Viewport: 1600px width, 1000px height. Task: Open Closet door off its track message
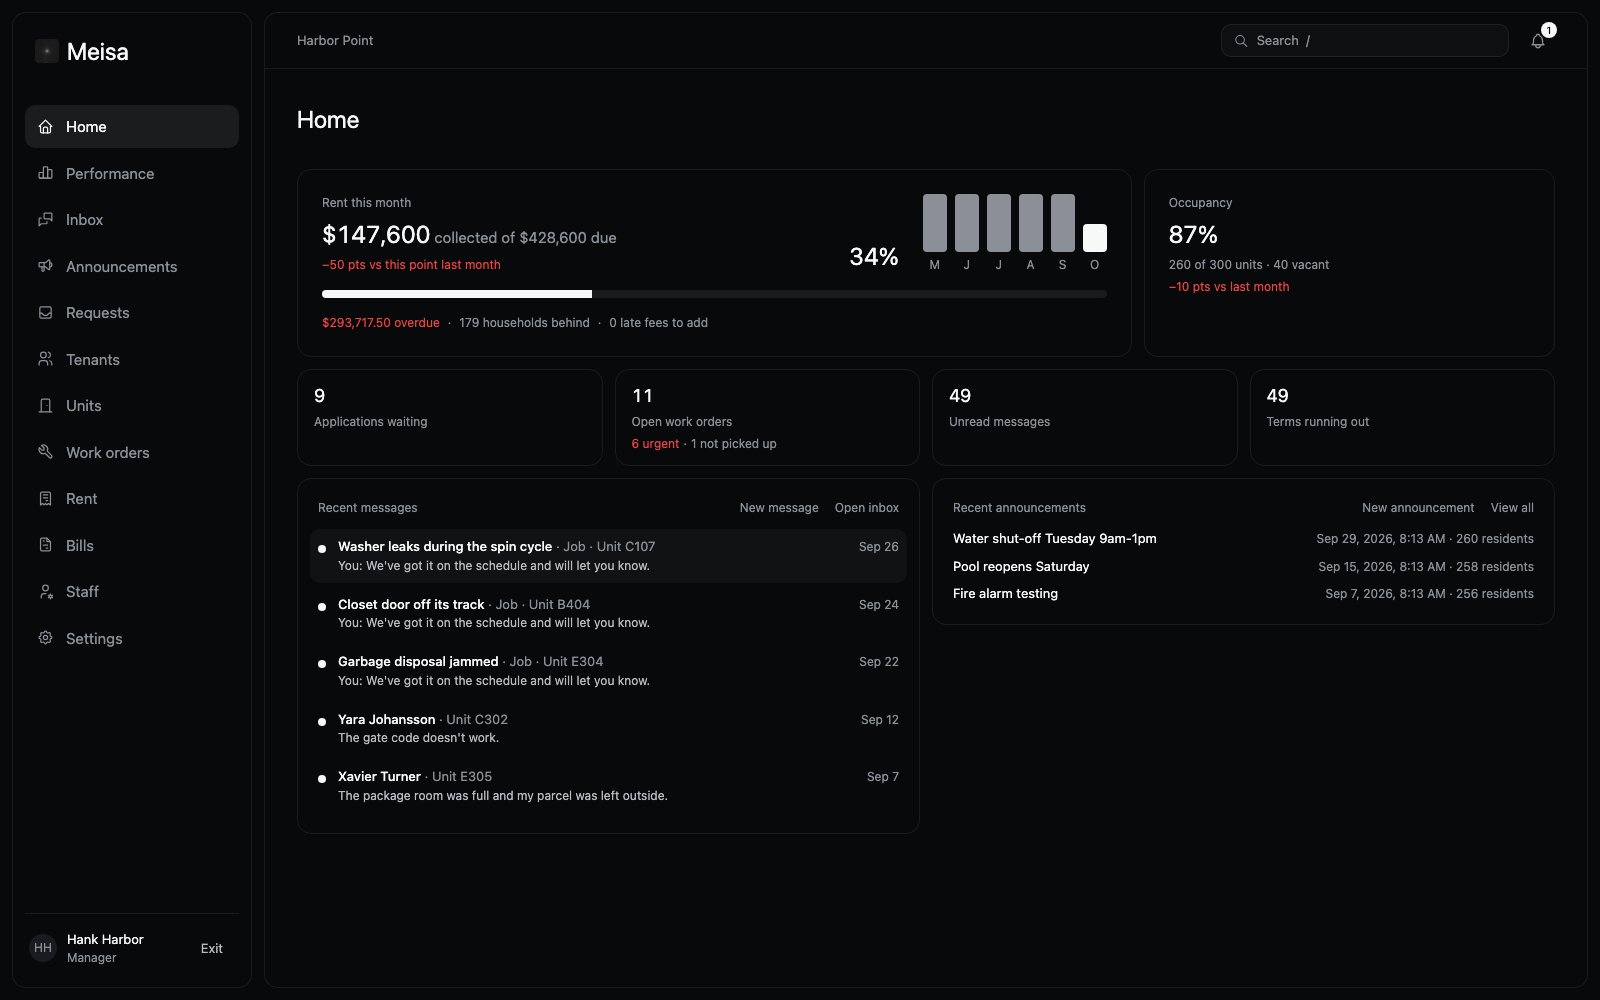[608, 614]
